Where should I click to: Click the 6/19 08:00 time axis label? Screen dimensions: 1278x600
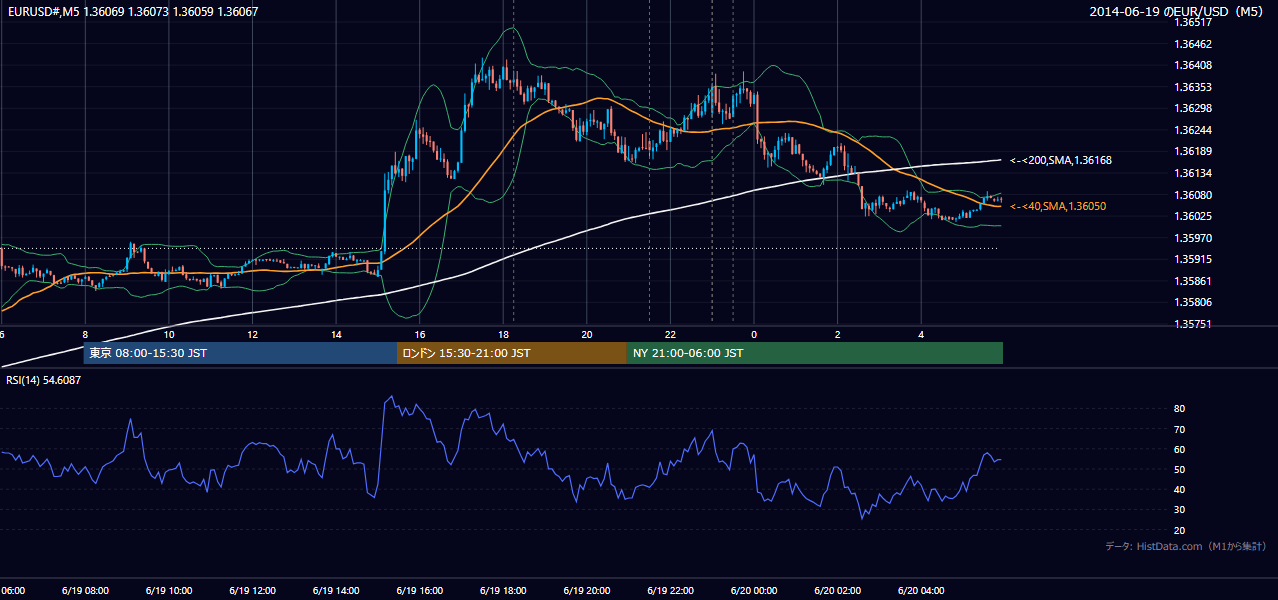85,591
